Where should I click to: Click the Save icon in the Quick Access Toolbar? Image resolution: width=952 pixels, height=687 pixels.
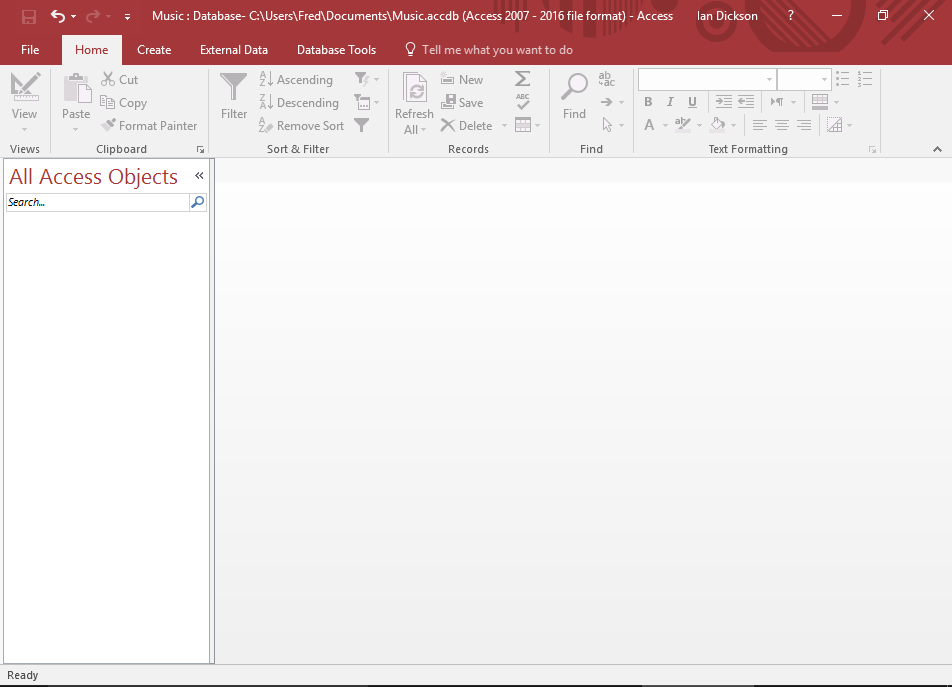point(29,16)
